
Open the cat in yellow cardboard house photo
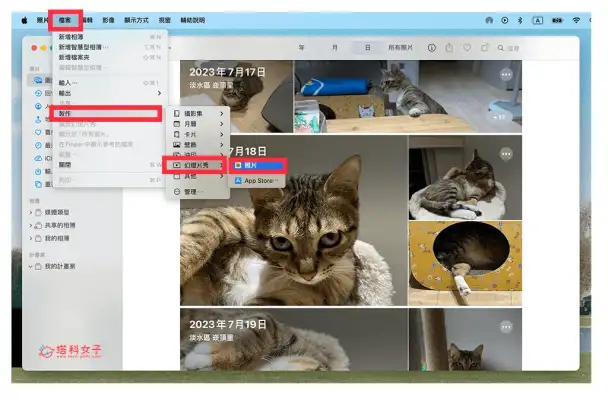pyautogui.click(x=465, y=263)
